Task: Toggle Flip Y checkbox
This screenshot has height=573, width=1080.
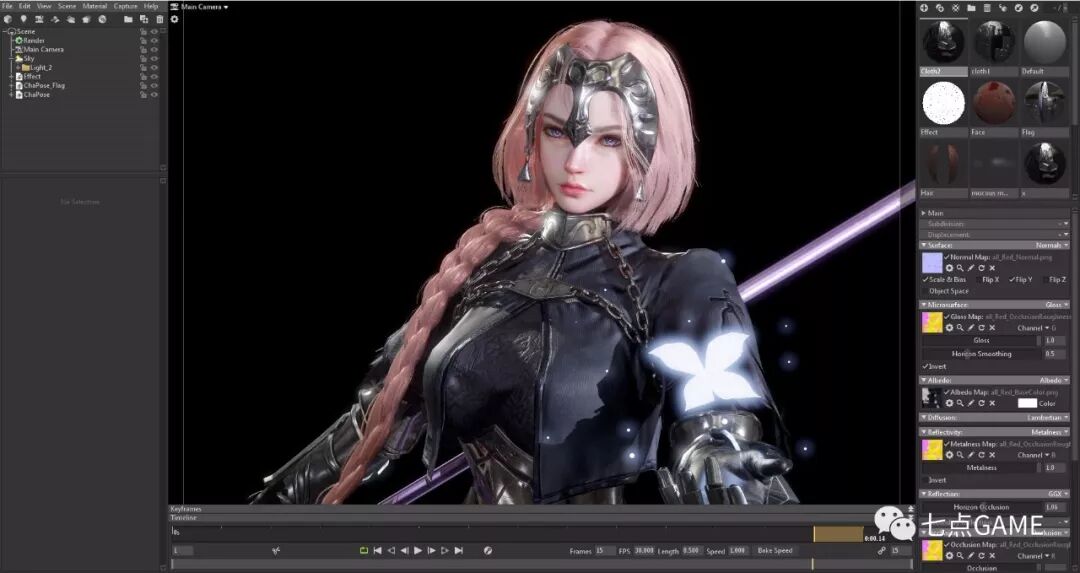Action: [x=1012, y=280]
